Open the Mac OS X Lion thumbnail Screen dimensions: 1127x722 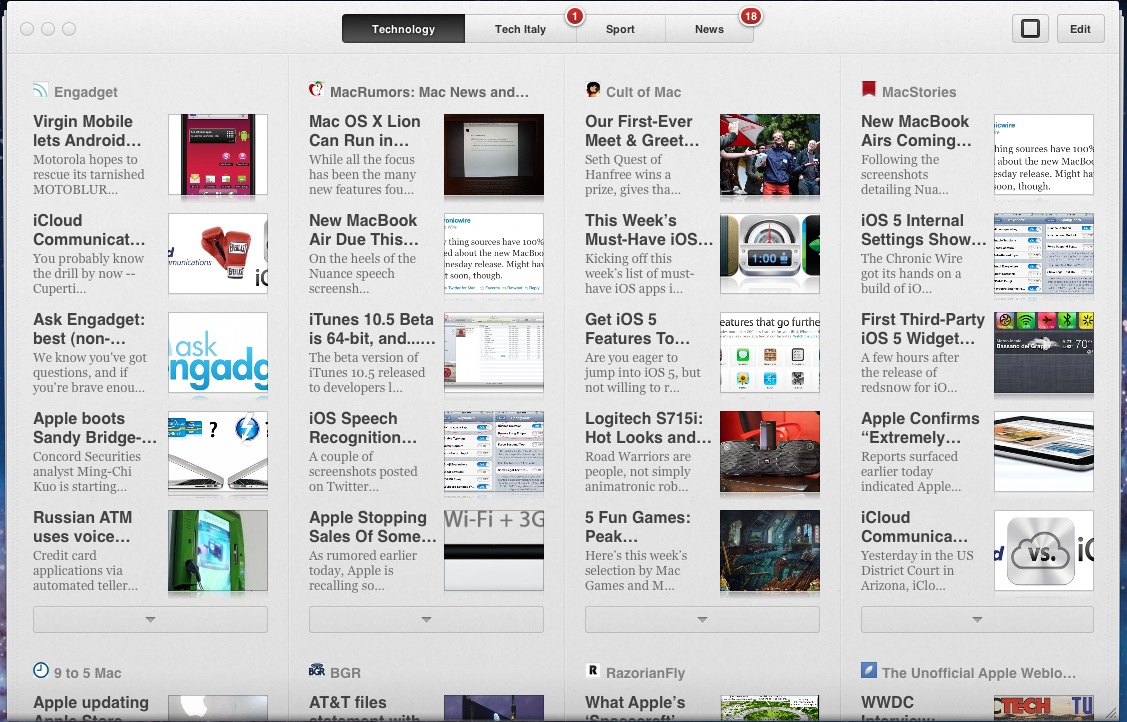[x=494, y=154]
